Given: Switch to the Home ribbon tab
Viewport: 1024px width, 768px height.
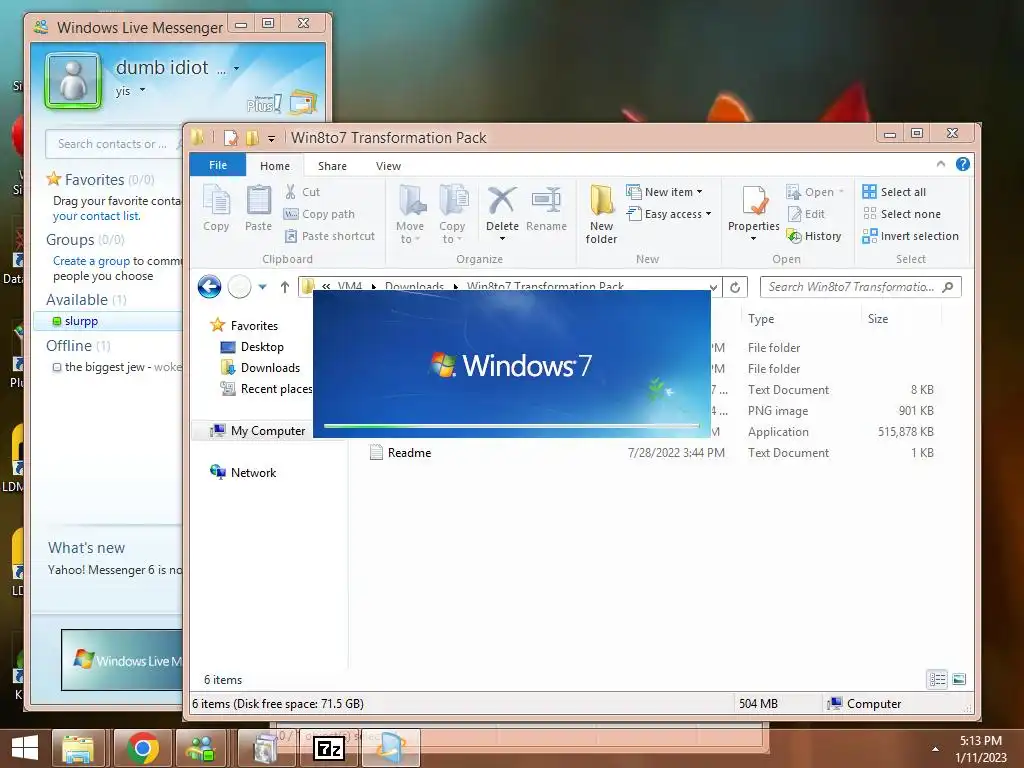Looking at the screenshot, I should pos(275,166).
